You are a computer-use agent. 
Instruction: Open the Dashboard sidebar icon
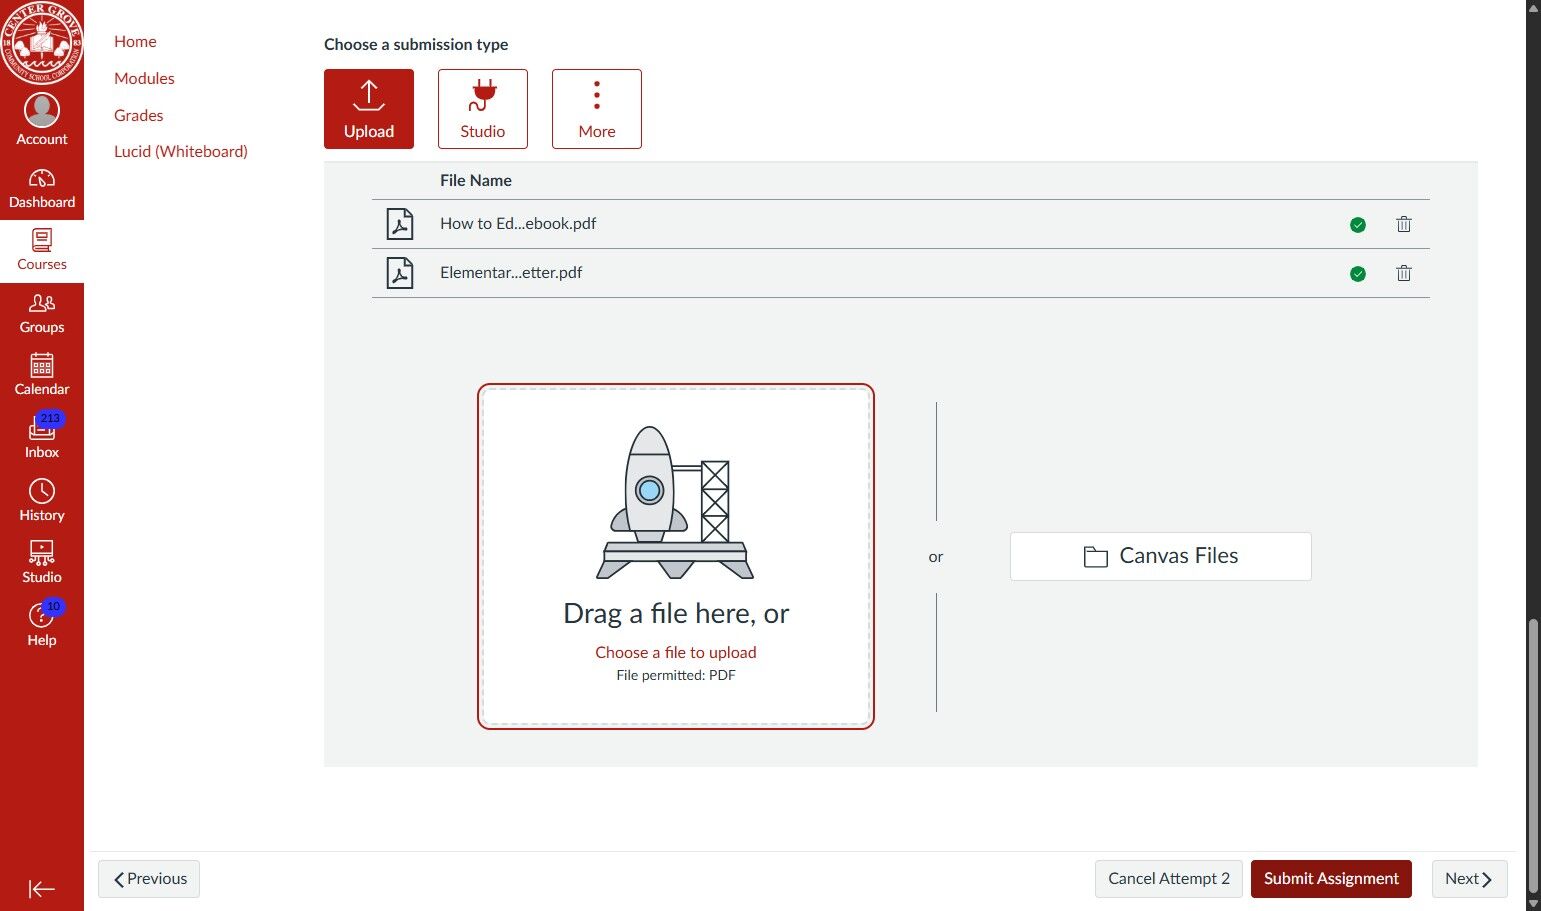[x=41, y=187]
